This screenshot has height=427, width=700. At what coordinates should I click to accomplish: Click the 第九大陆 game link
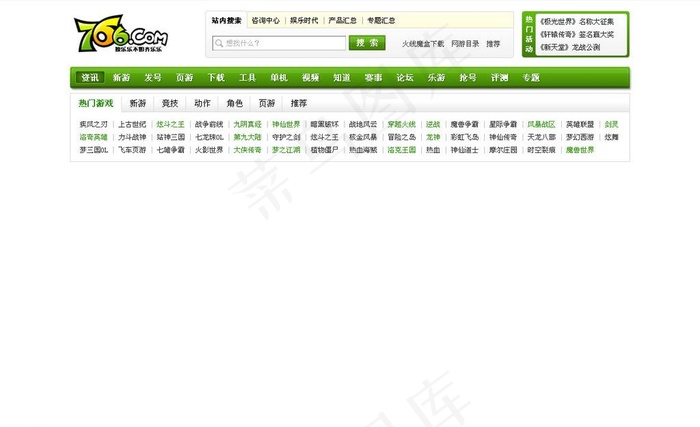click(x=247, y=137)
